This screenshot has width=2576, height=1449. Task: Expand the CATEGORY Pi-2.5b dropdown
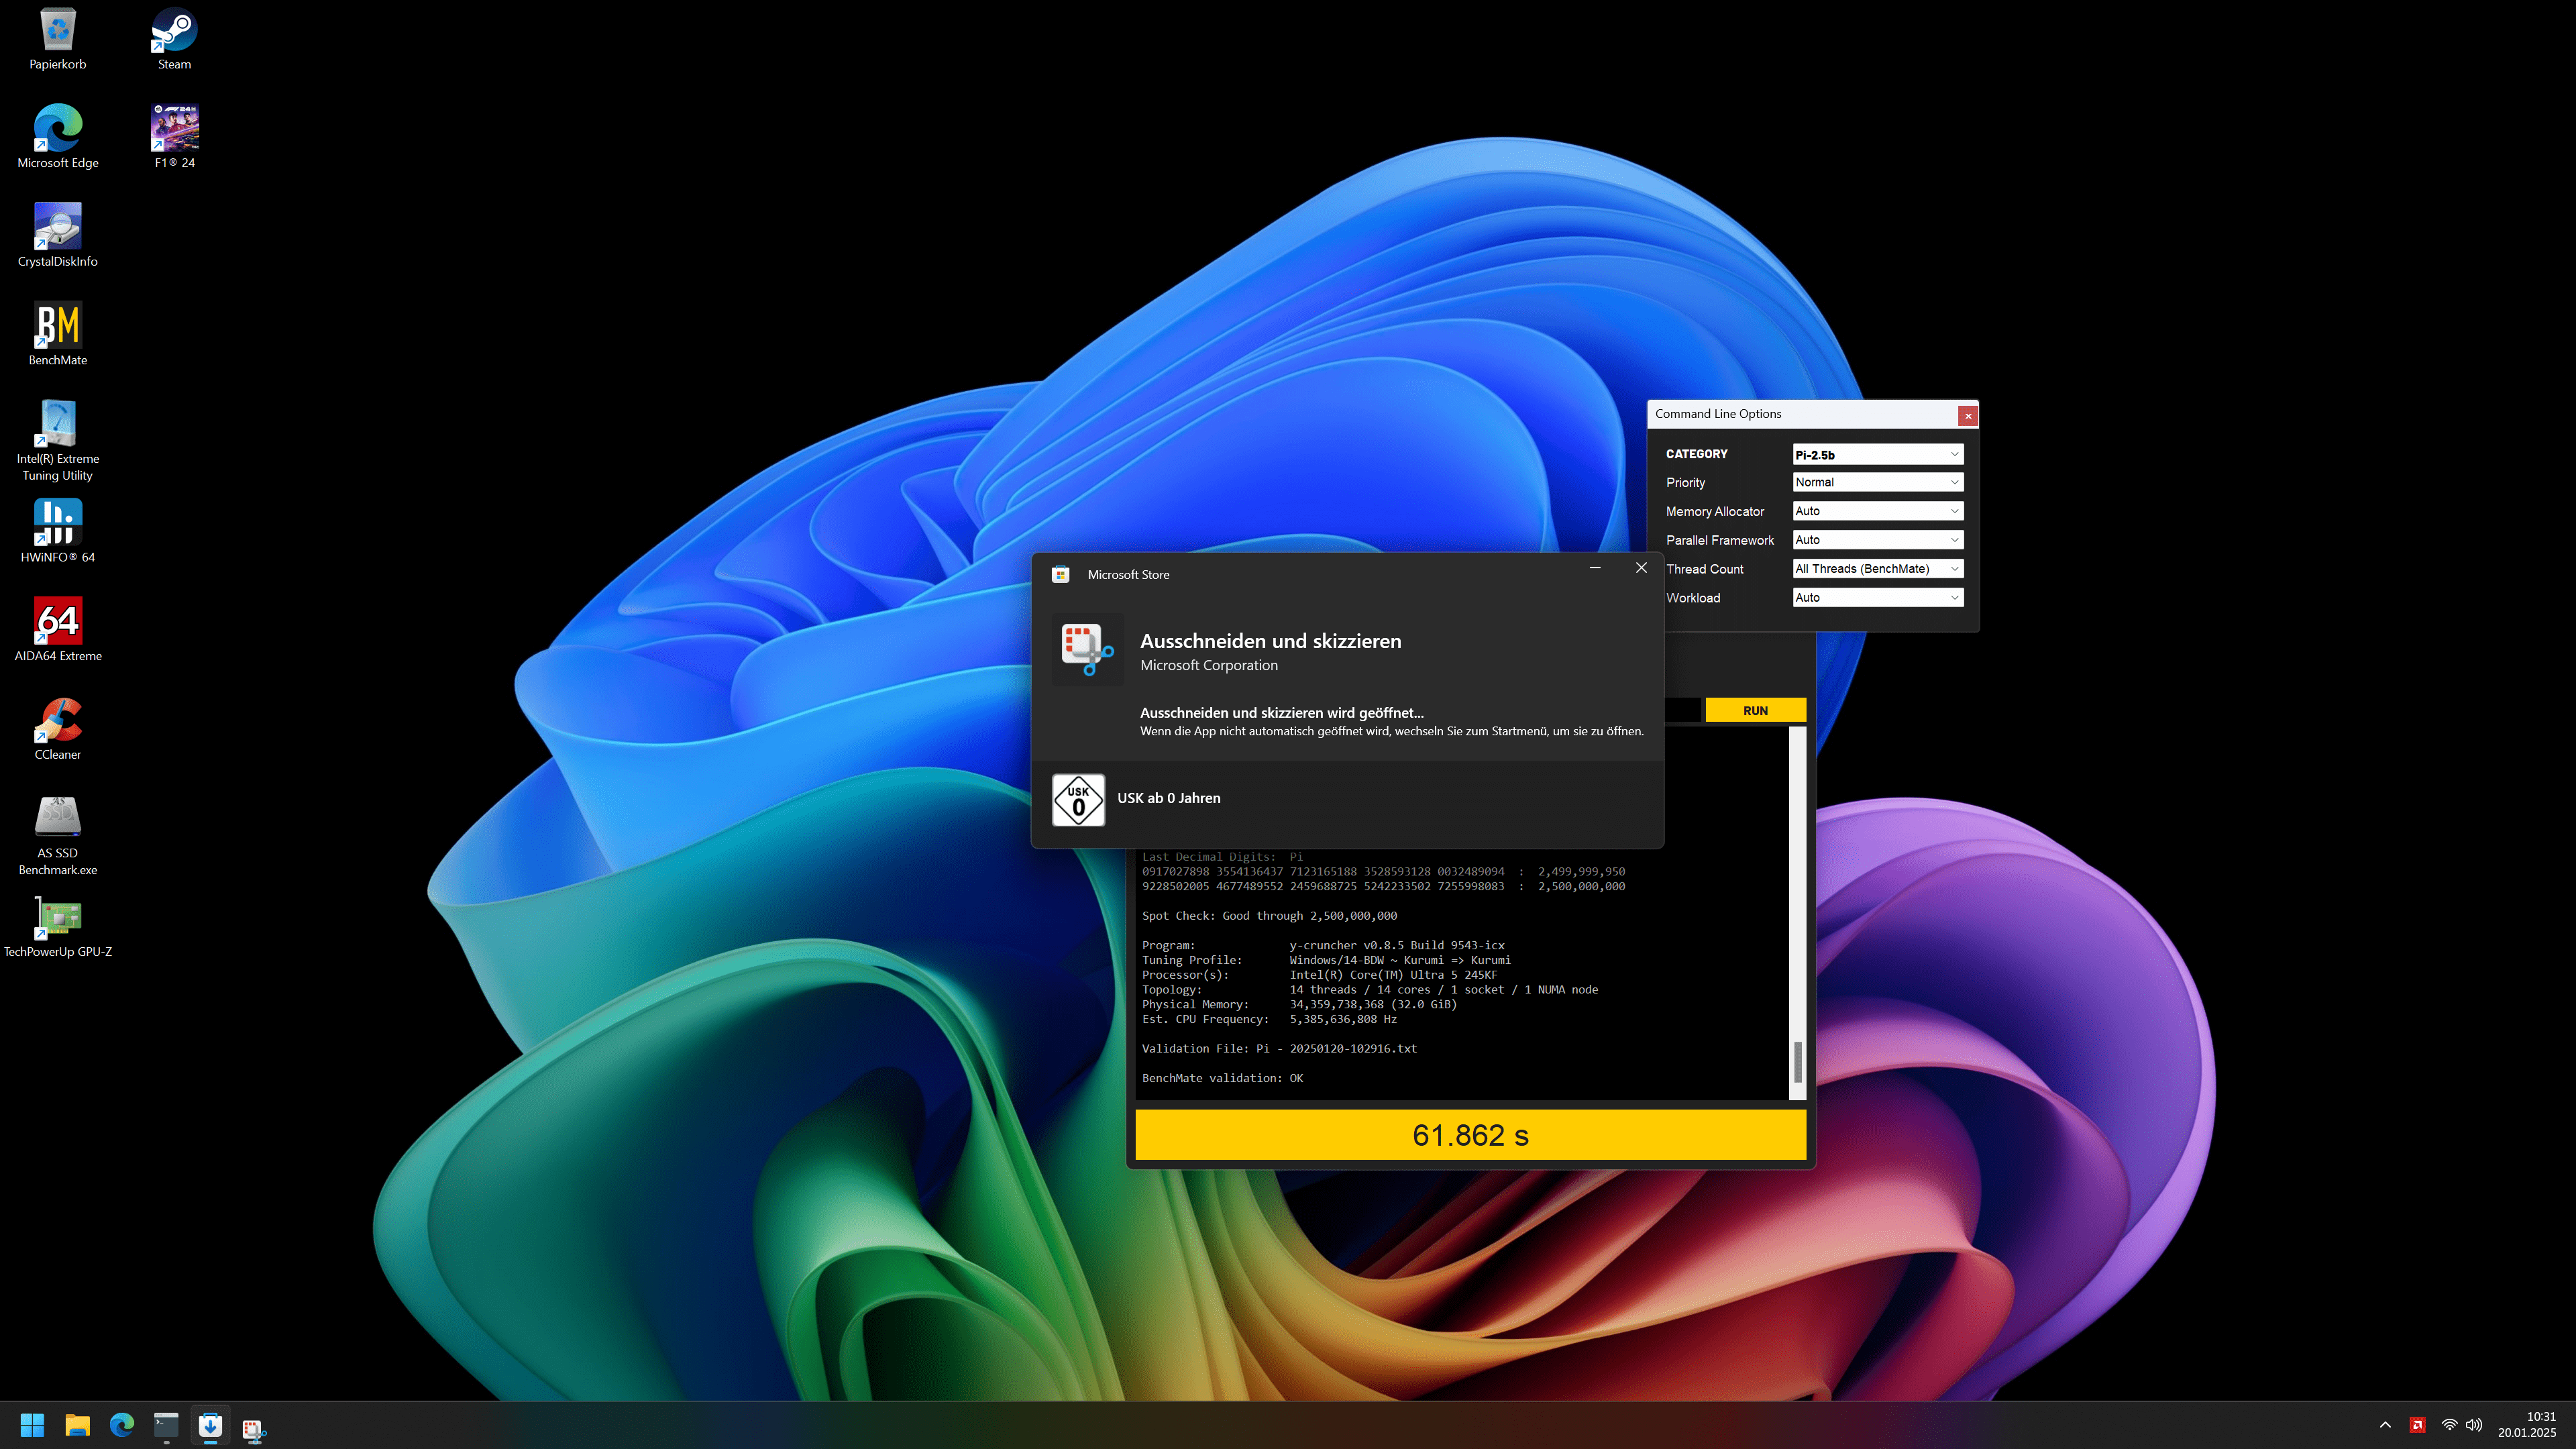(1877, 454)
